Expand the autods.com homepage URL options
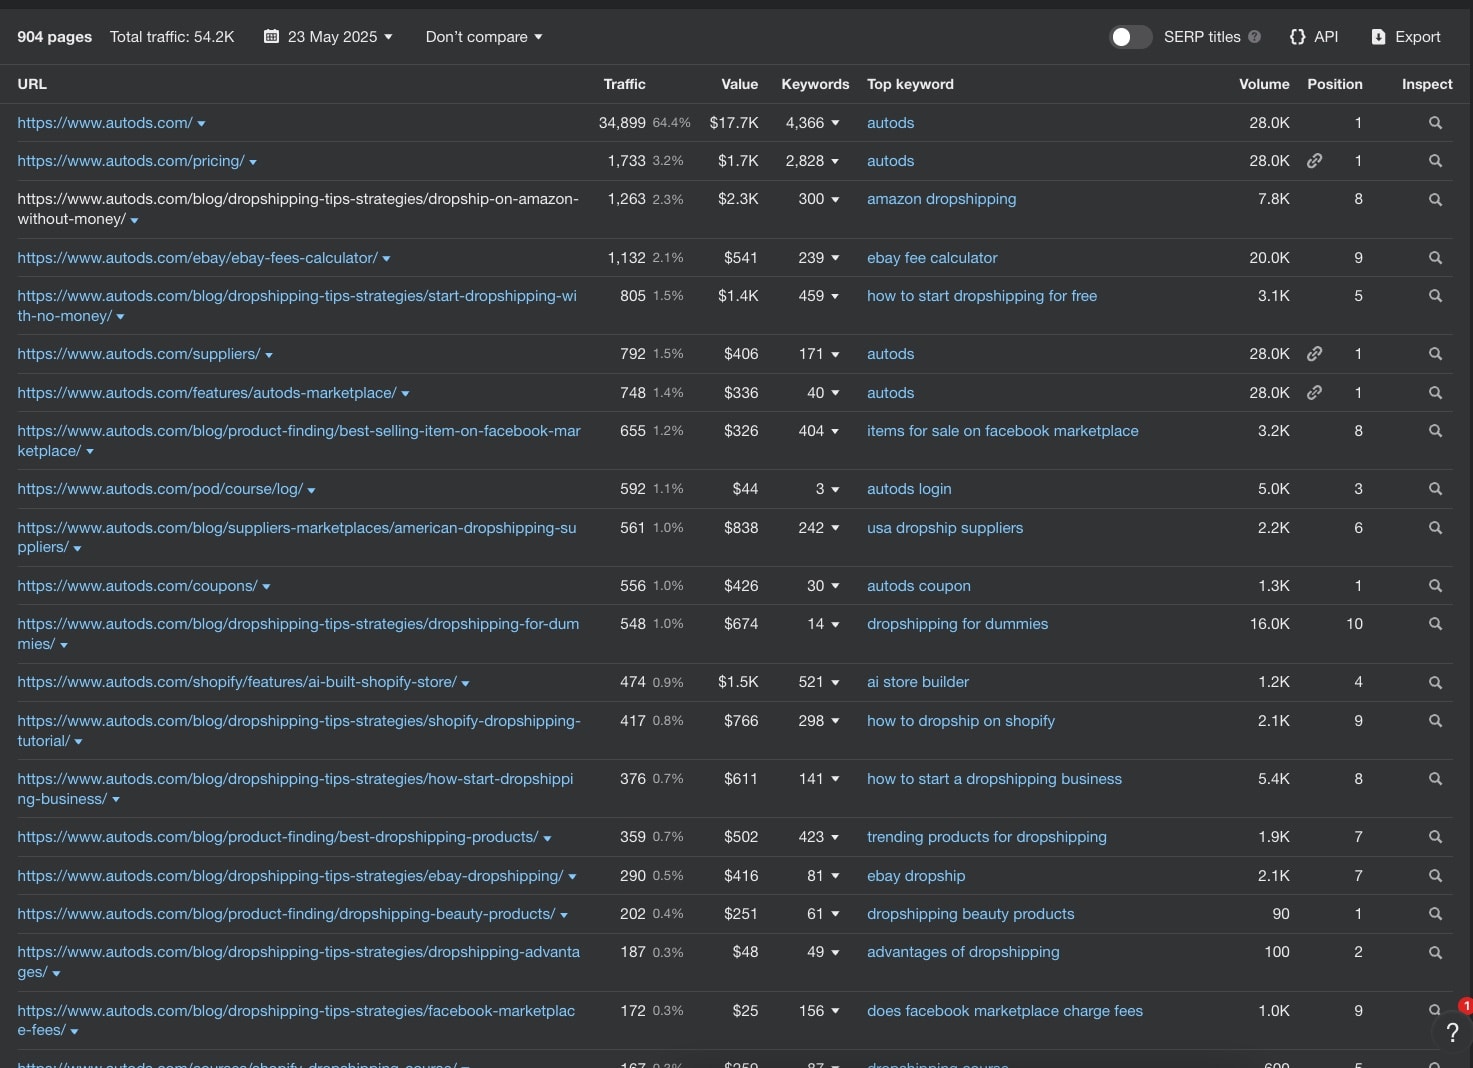The width and height of the screenshot is (1473, 1068). pyautogui.click(x=201, y=122)
